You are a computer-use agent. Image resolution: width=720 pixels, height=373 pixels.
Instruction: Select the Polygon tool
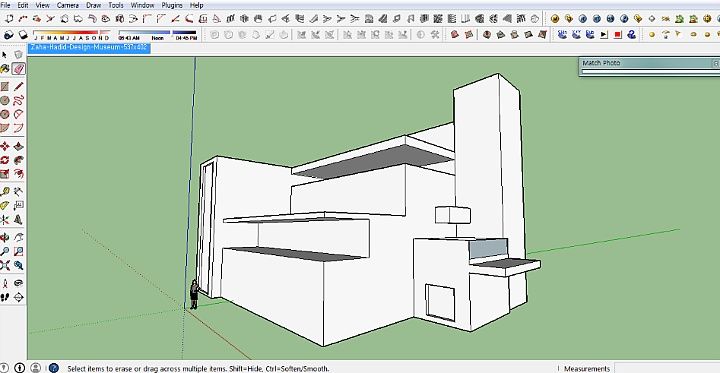[x=5, y=114]
